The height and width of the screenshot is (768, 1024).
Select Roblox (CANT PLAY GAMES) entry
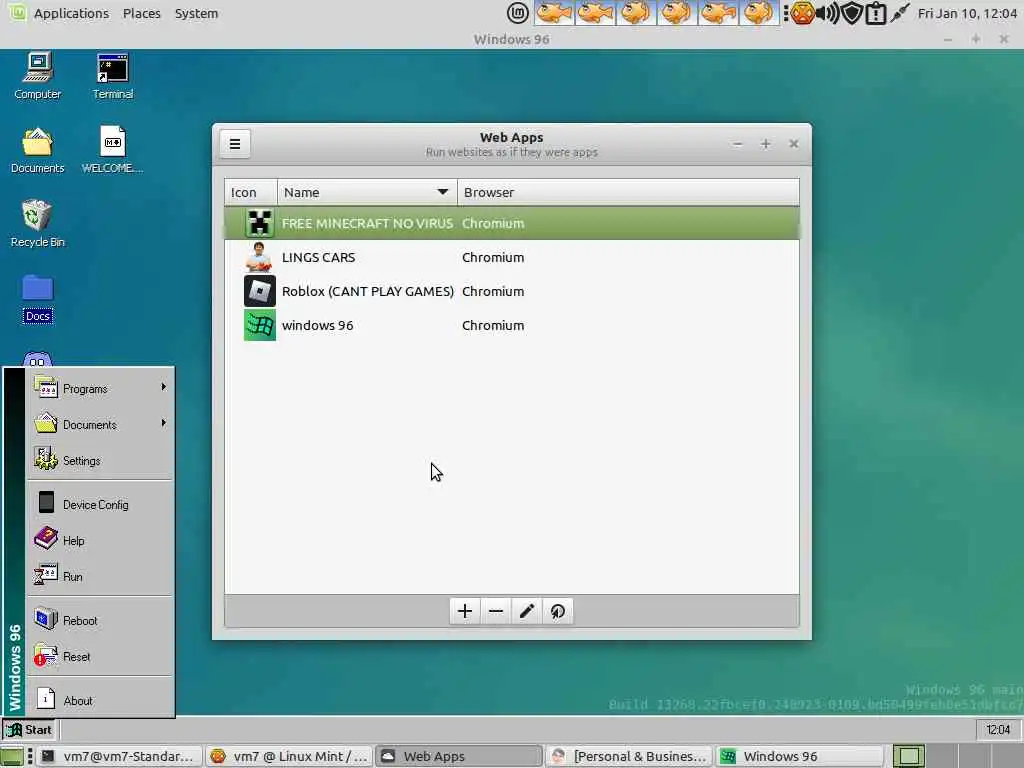511,291
